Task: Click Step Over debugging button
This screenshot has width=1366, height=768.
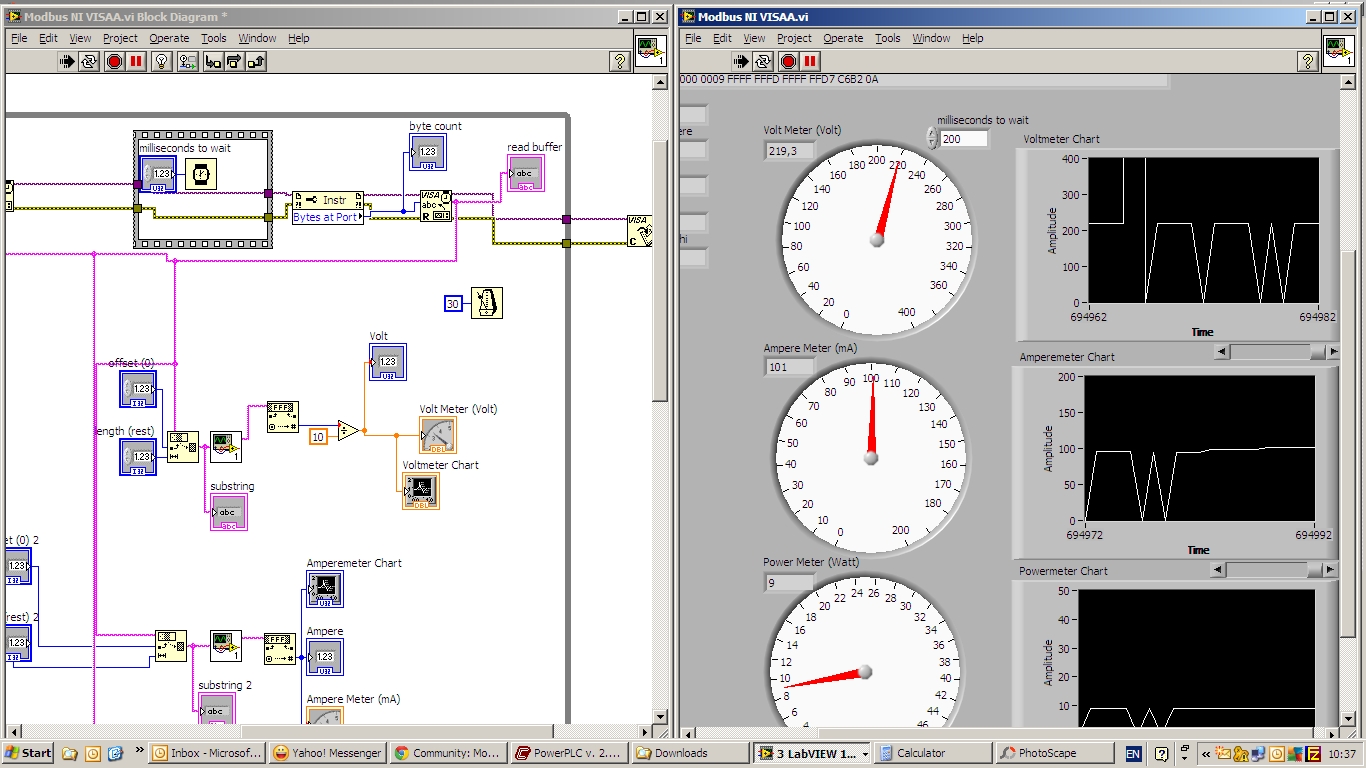Action: click(234, 62)
